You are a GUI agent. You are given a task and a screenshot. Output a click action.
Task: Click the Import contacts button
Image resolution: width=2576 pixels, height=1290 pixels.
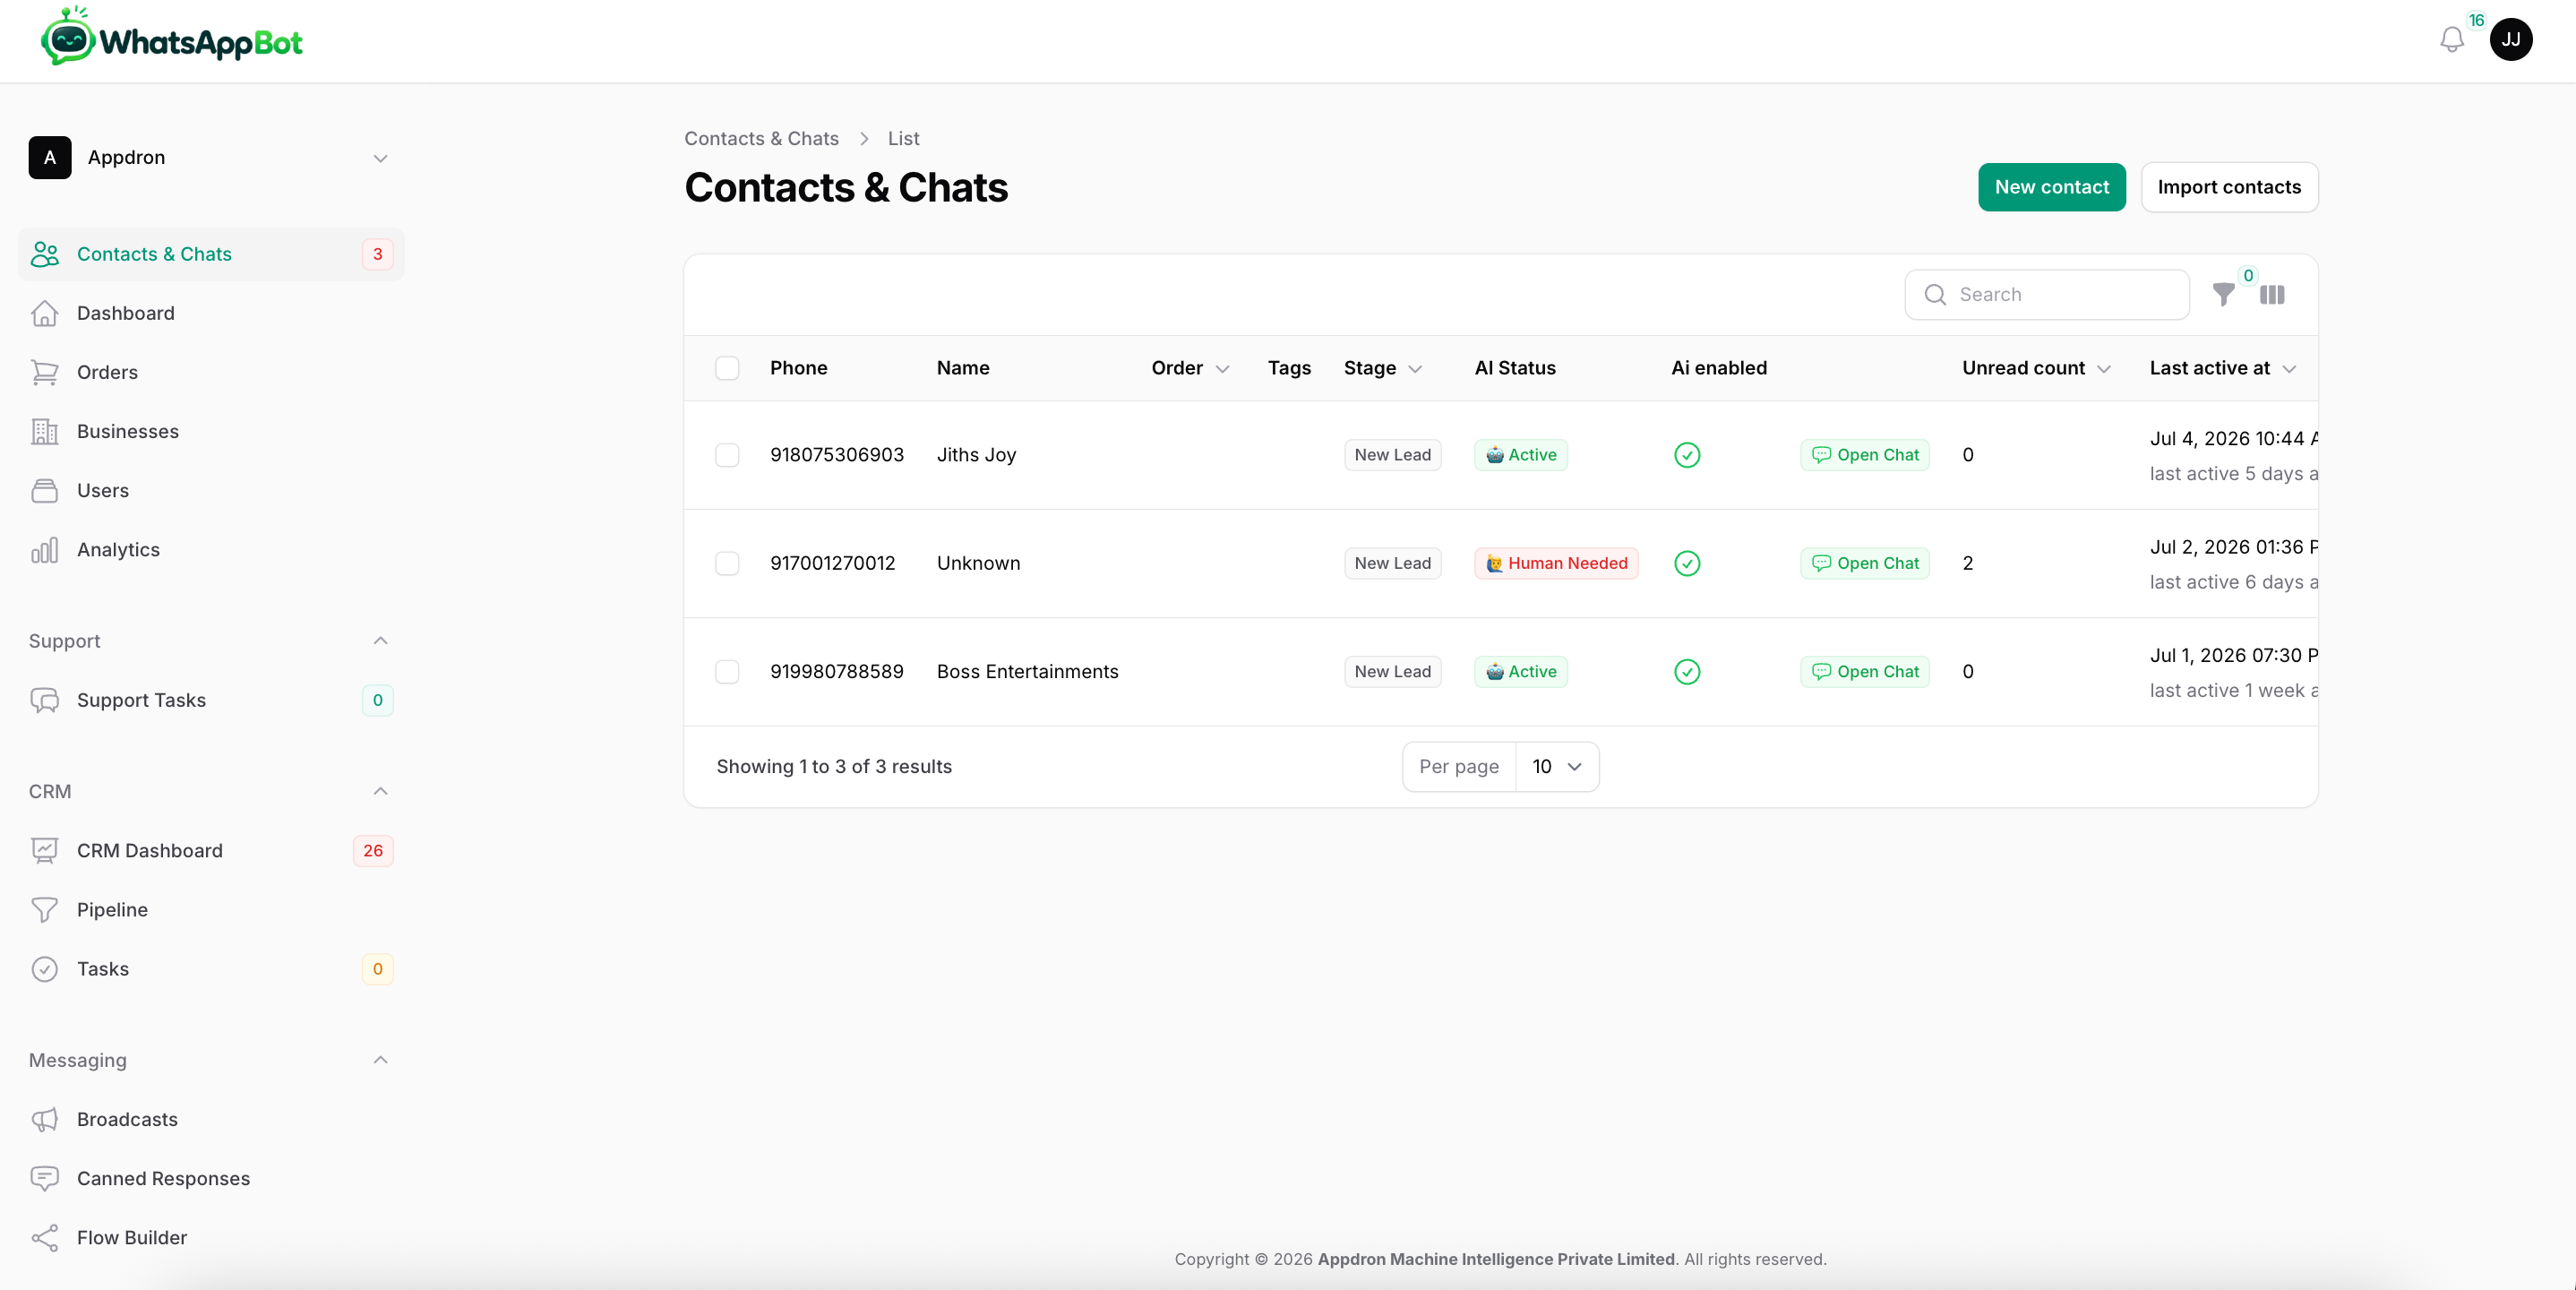pos(2229,187)
